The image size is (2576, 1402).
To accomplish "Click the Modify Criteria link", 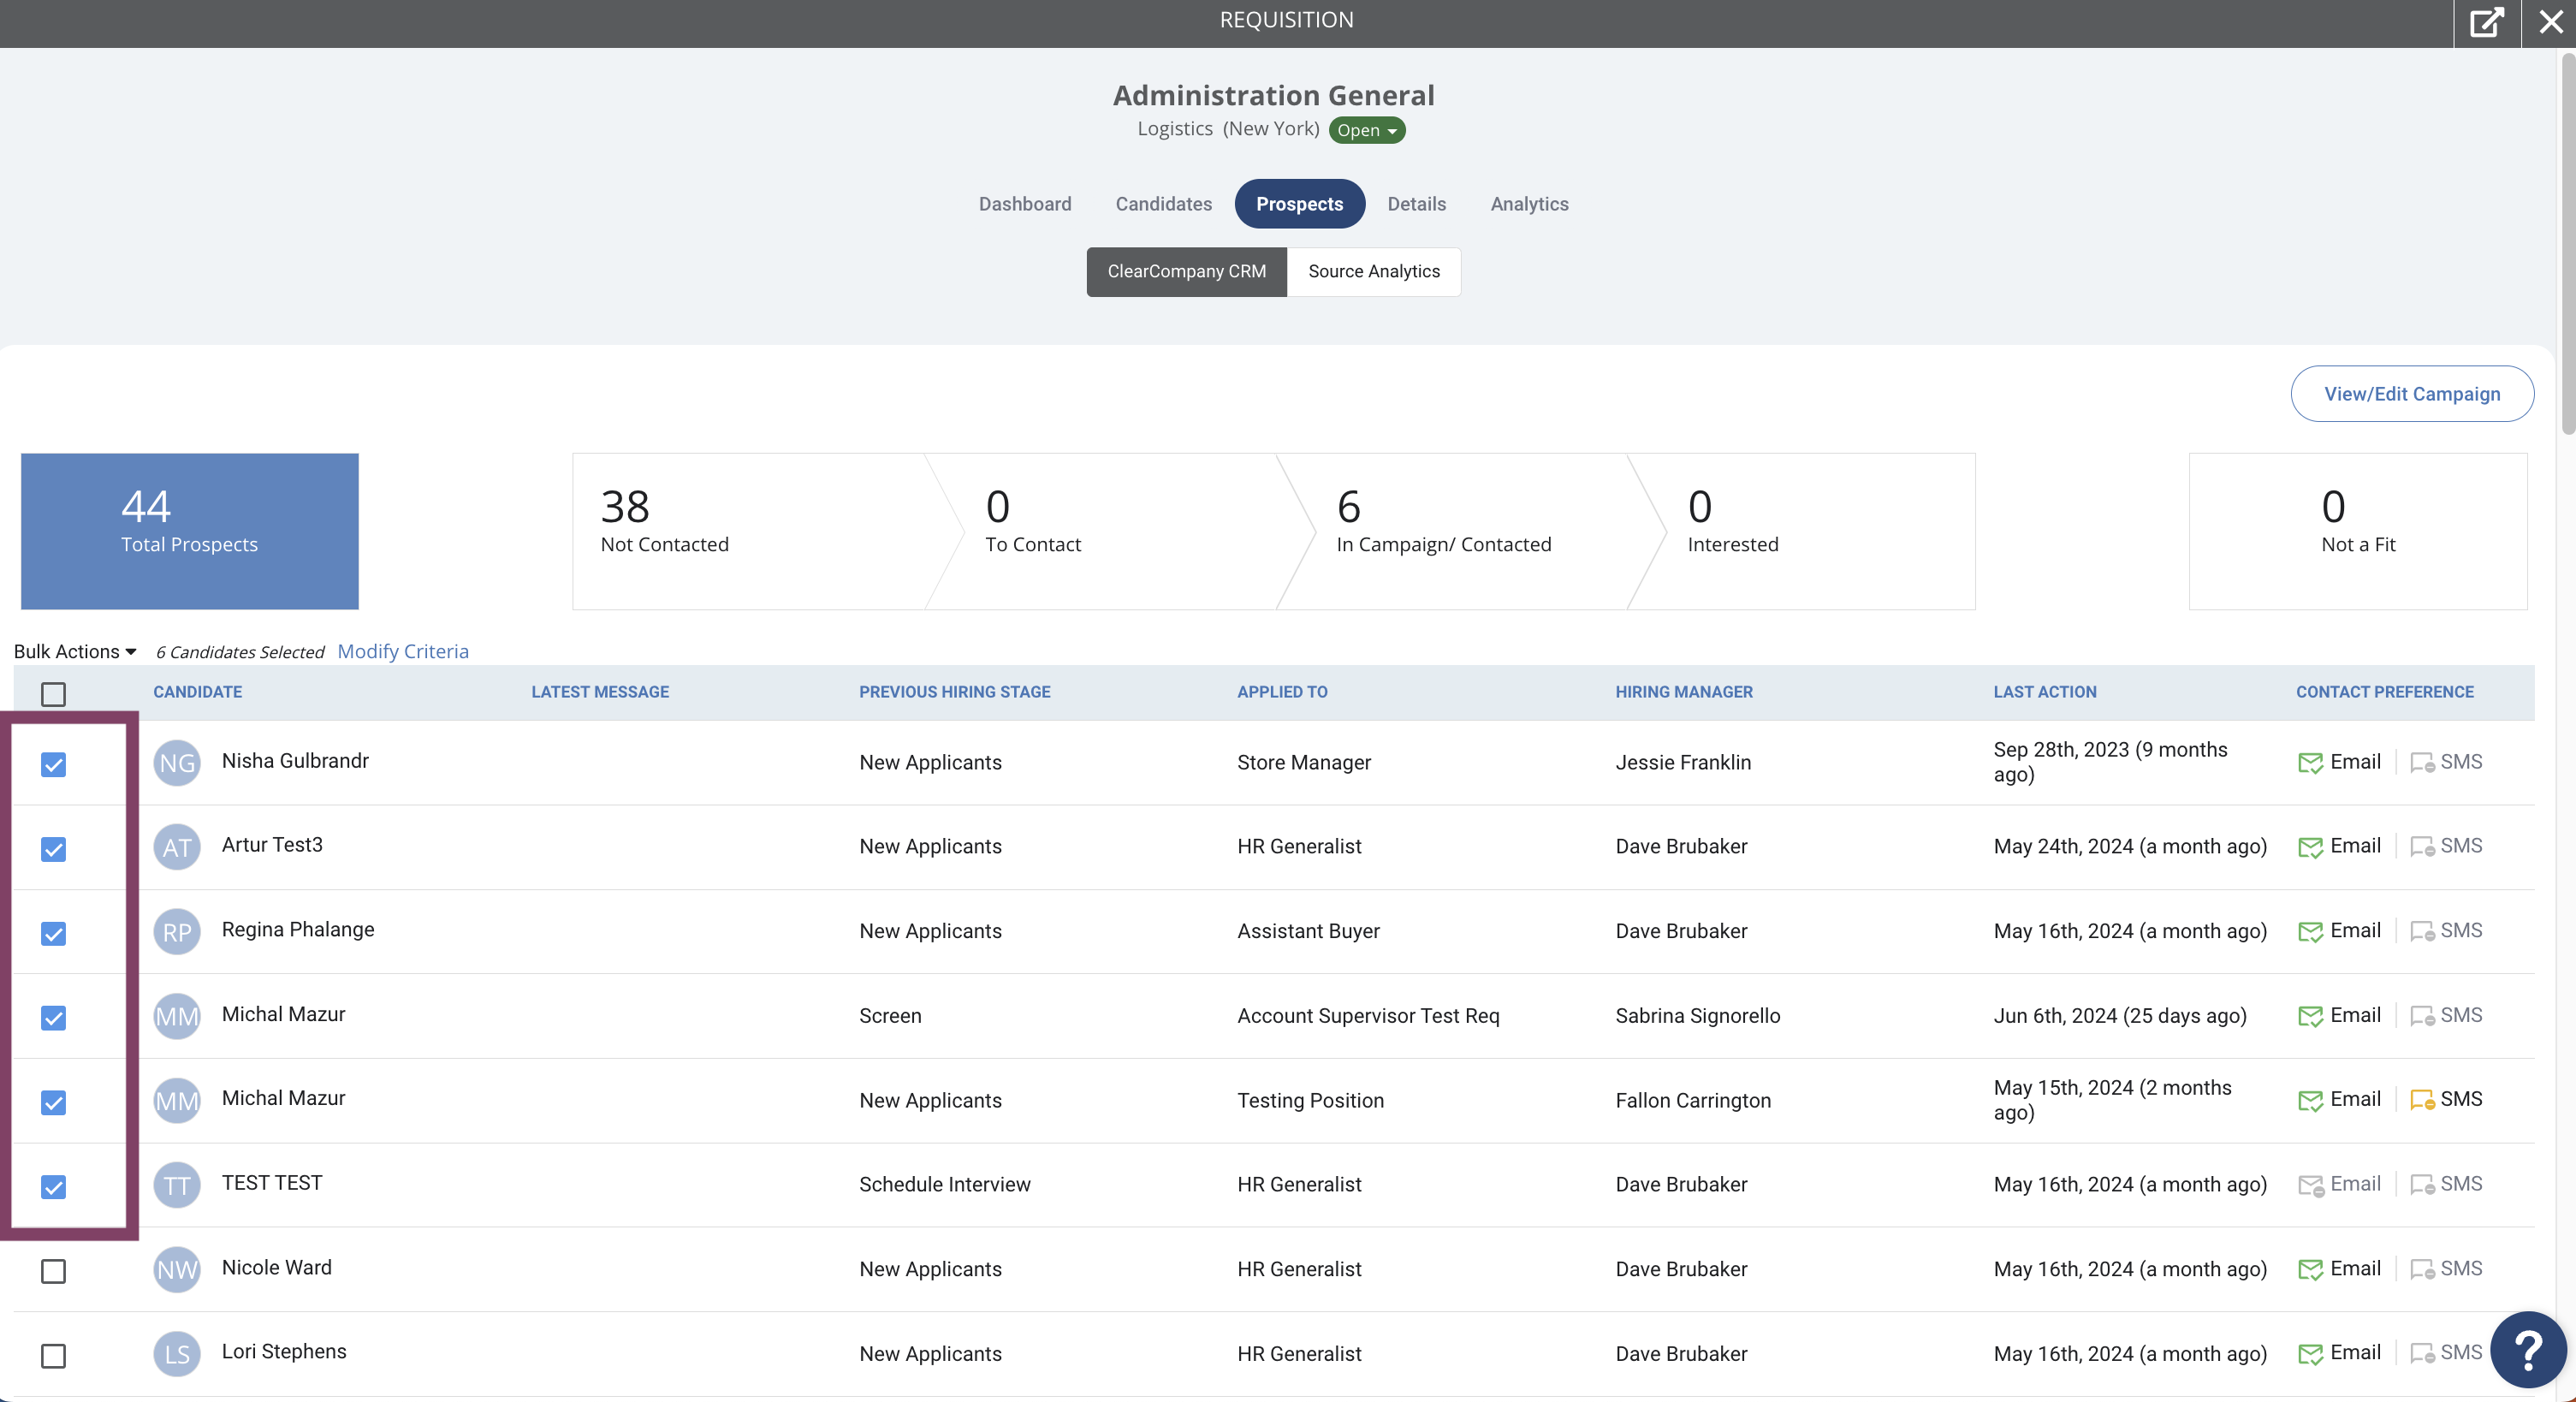I will pos(403,651).
